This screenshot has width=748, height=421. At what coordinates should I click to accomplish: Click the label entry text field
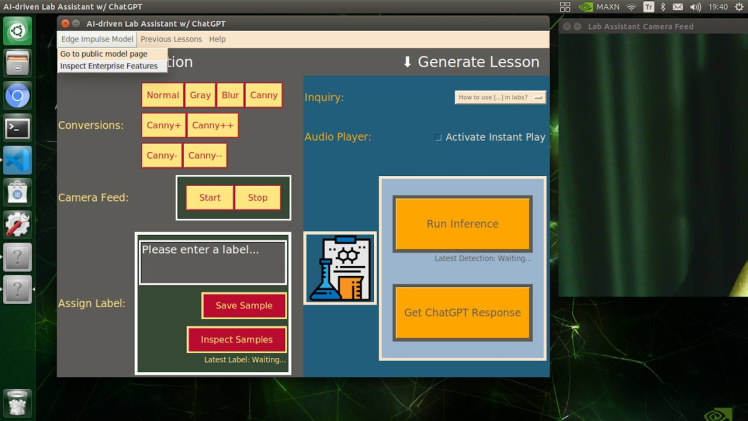pyautogui.click(x=213, y=262)
